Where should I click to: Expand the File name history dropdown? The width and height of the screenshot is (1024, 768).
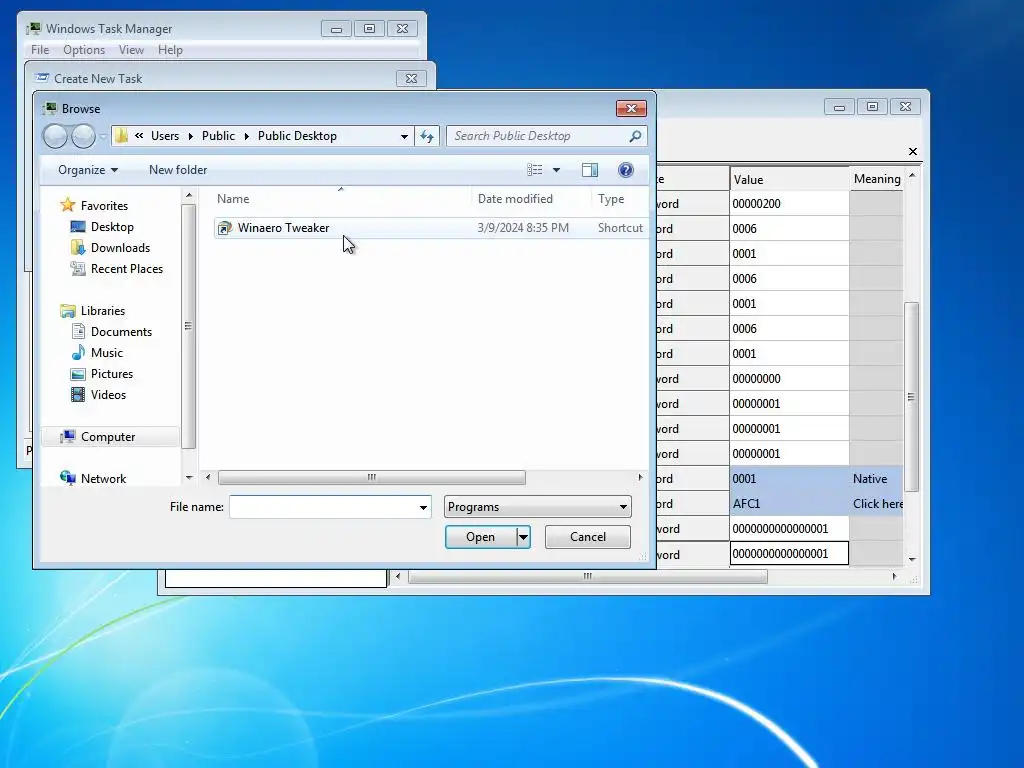click(423, 507)
